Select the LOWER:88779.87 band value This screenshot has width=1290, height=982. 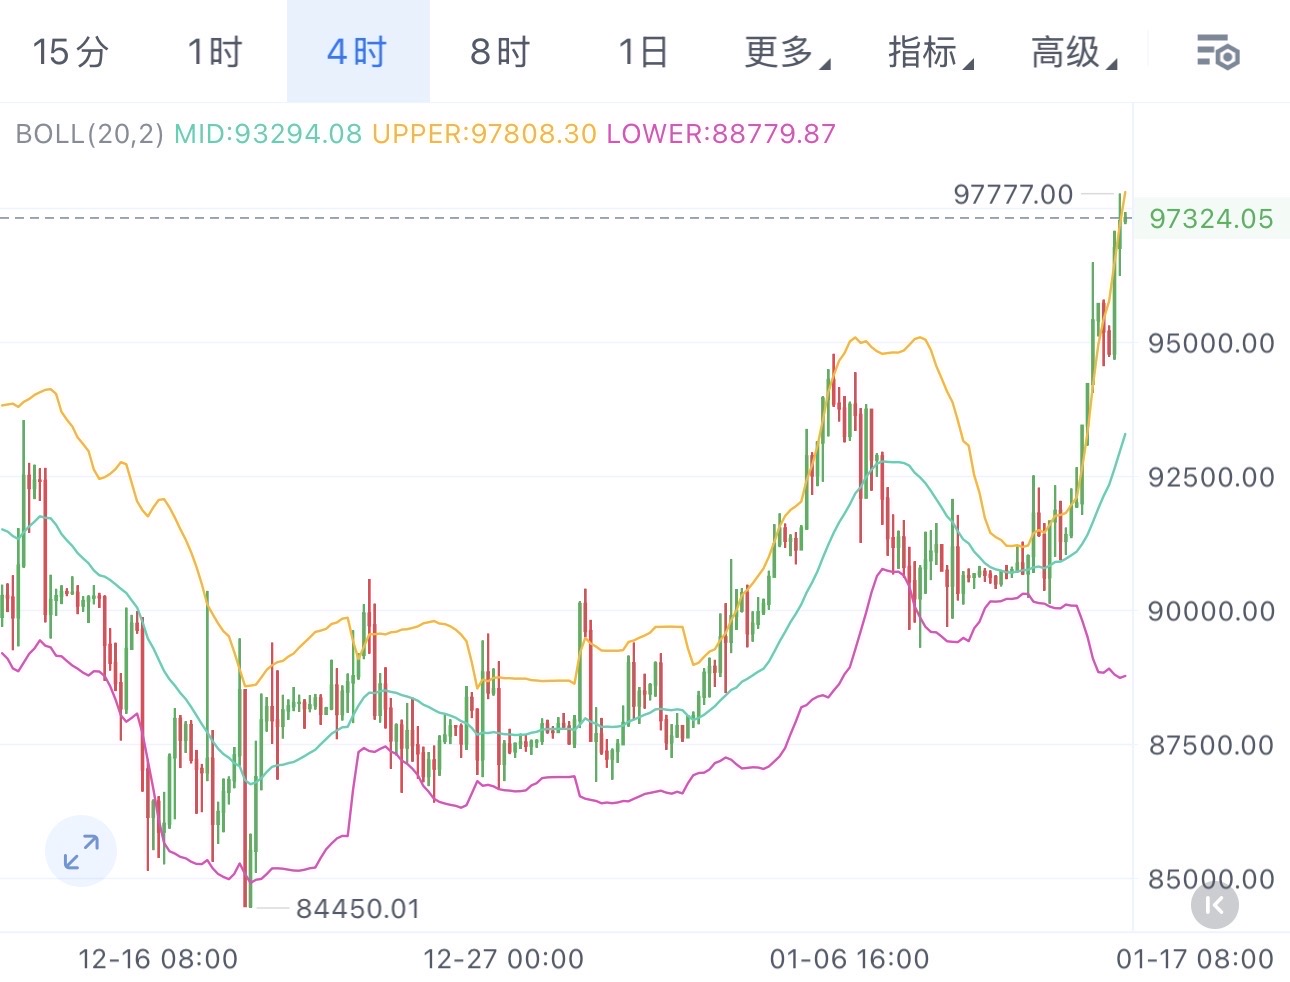point(721,134)
